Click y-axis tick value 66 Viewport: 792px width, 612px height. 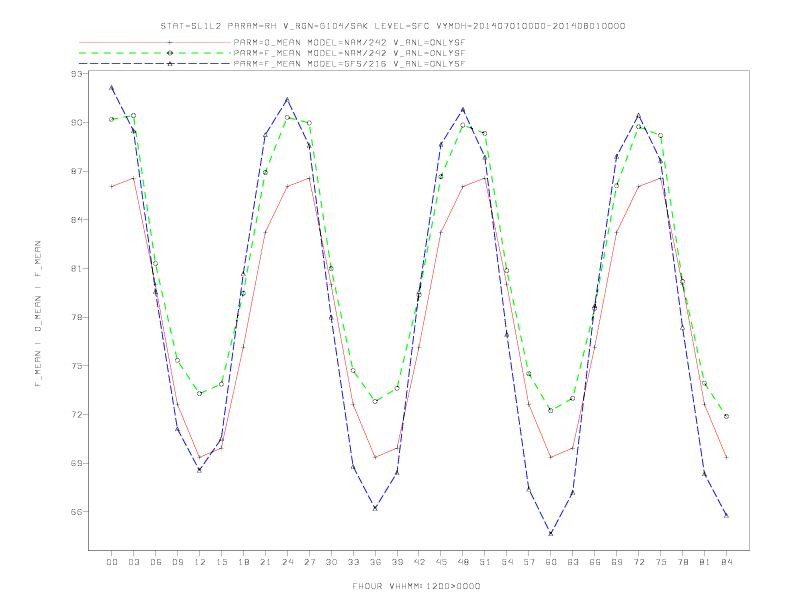coord(76,512)
